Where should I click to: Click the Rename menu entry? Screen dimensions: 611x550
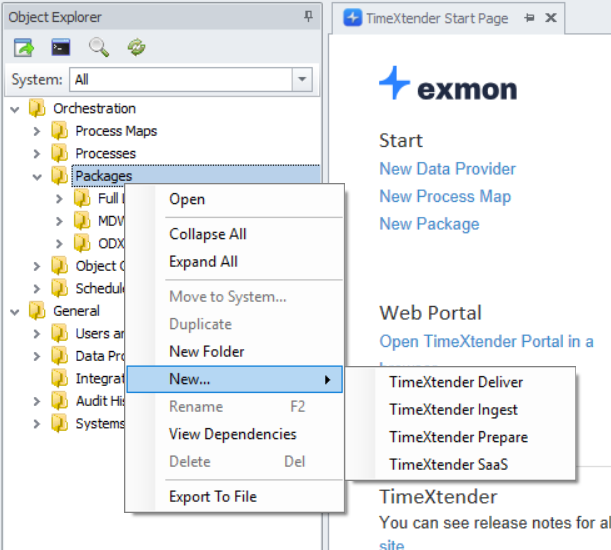point(235,407)
